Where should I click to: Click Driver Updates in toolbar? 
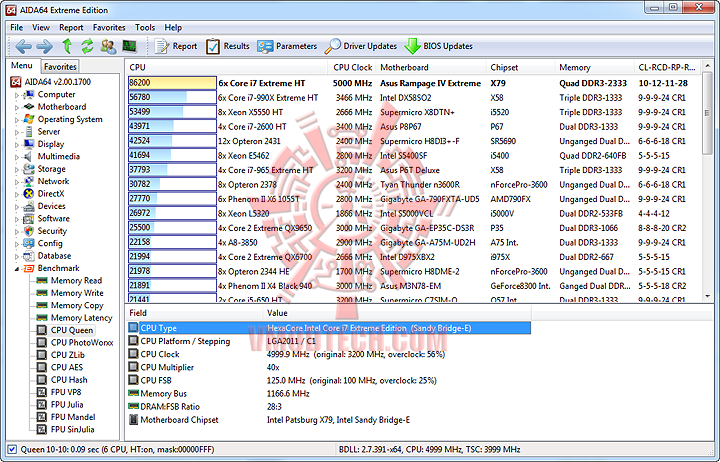[360, 46]
